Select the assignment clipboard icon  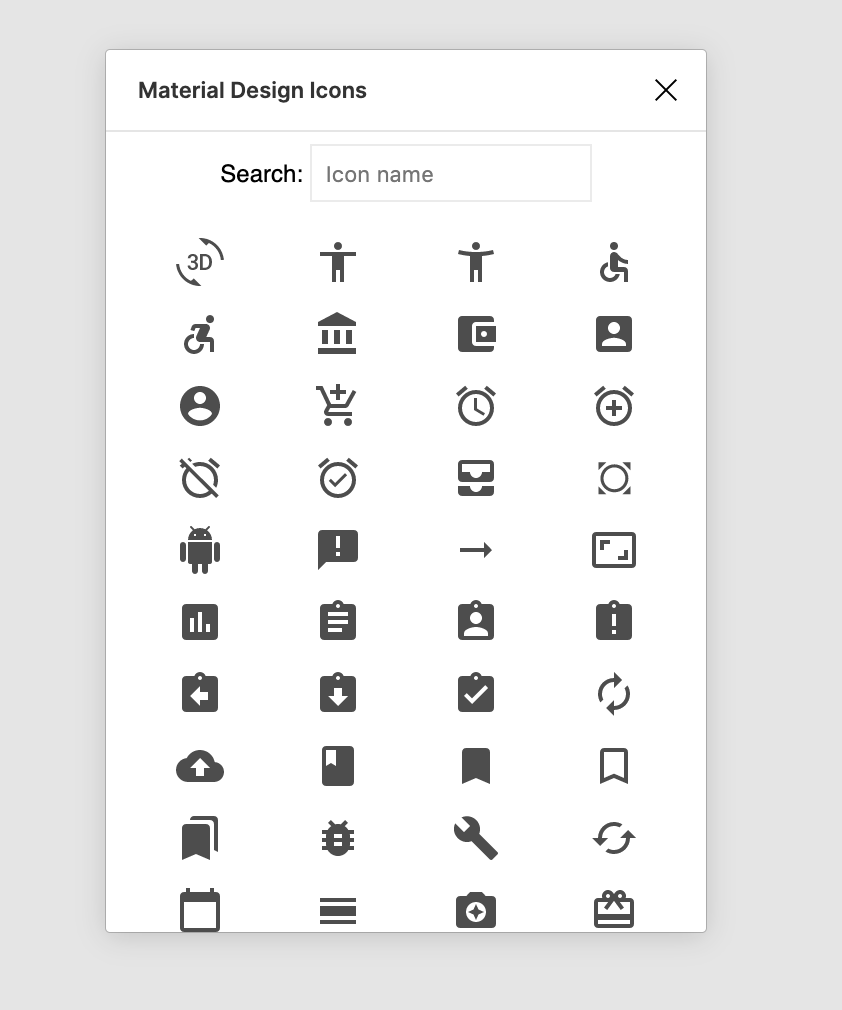(x=338, y=620)
